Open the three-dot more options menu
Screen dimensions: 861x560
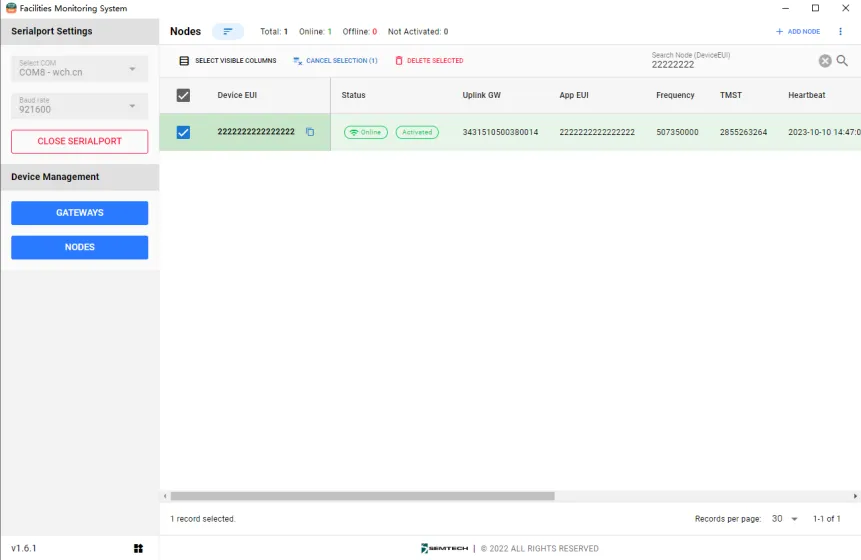click(x=840, y=32)
